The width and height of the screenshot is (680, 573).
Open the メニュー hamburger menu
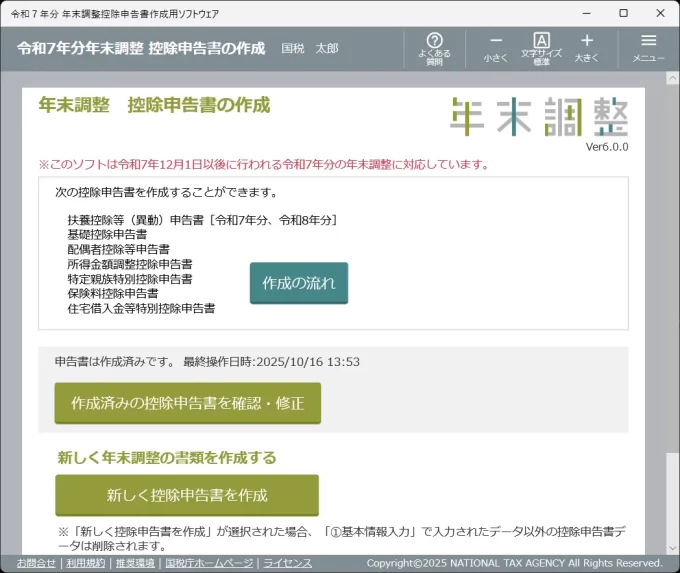click(648, 47)
